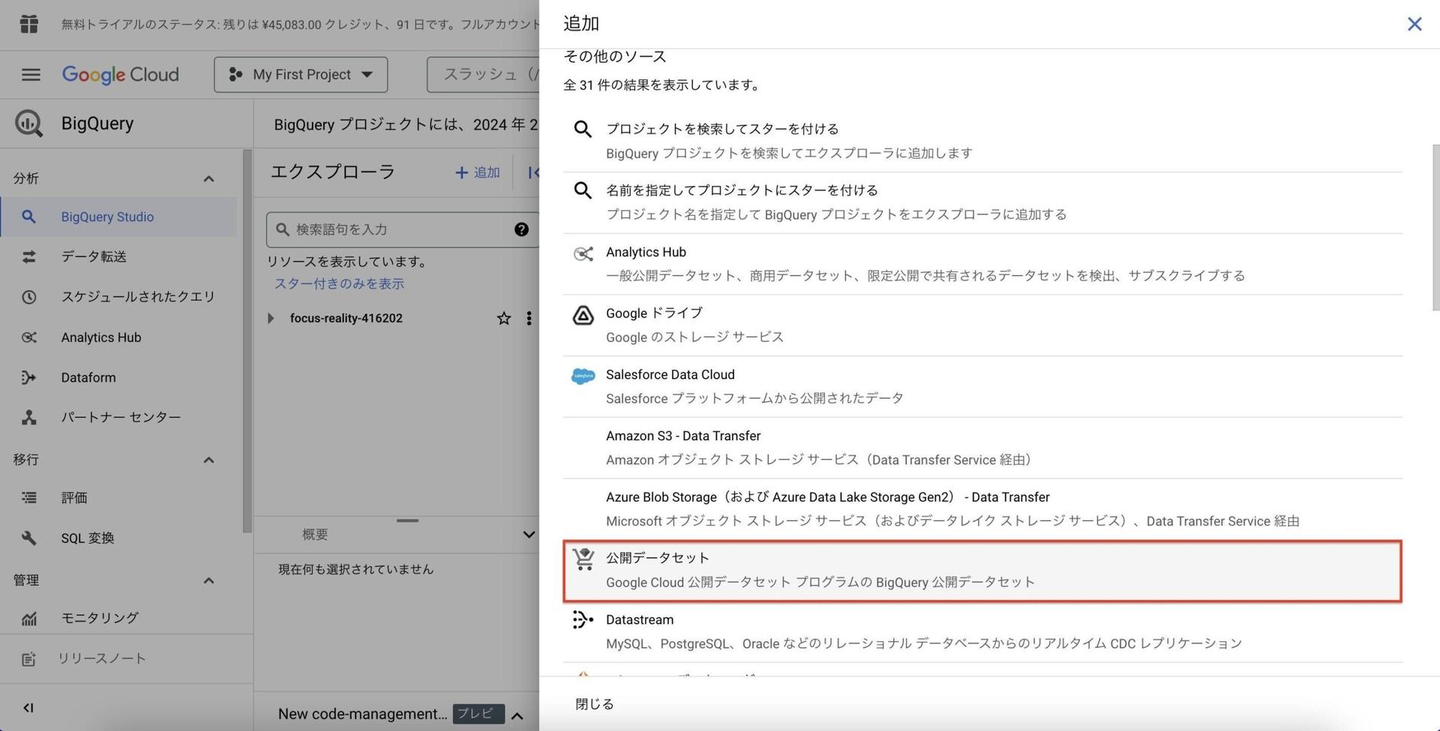This screenshot has height=731, width=1440.
Task: Click the explorer 検索語句を入力 search field
Action: click(x=401, y=229)
